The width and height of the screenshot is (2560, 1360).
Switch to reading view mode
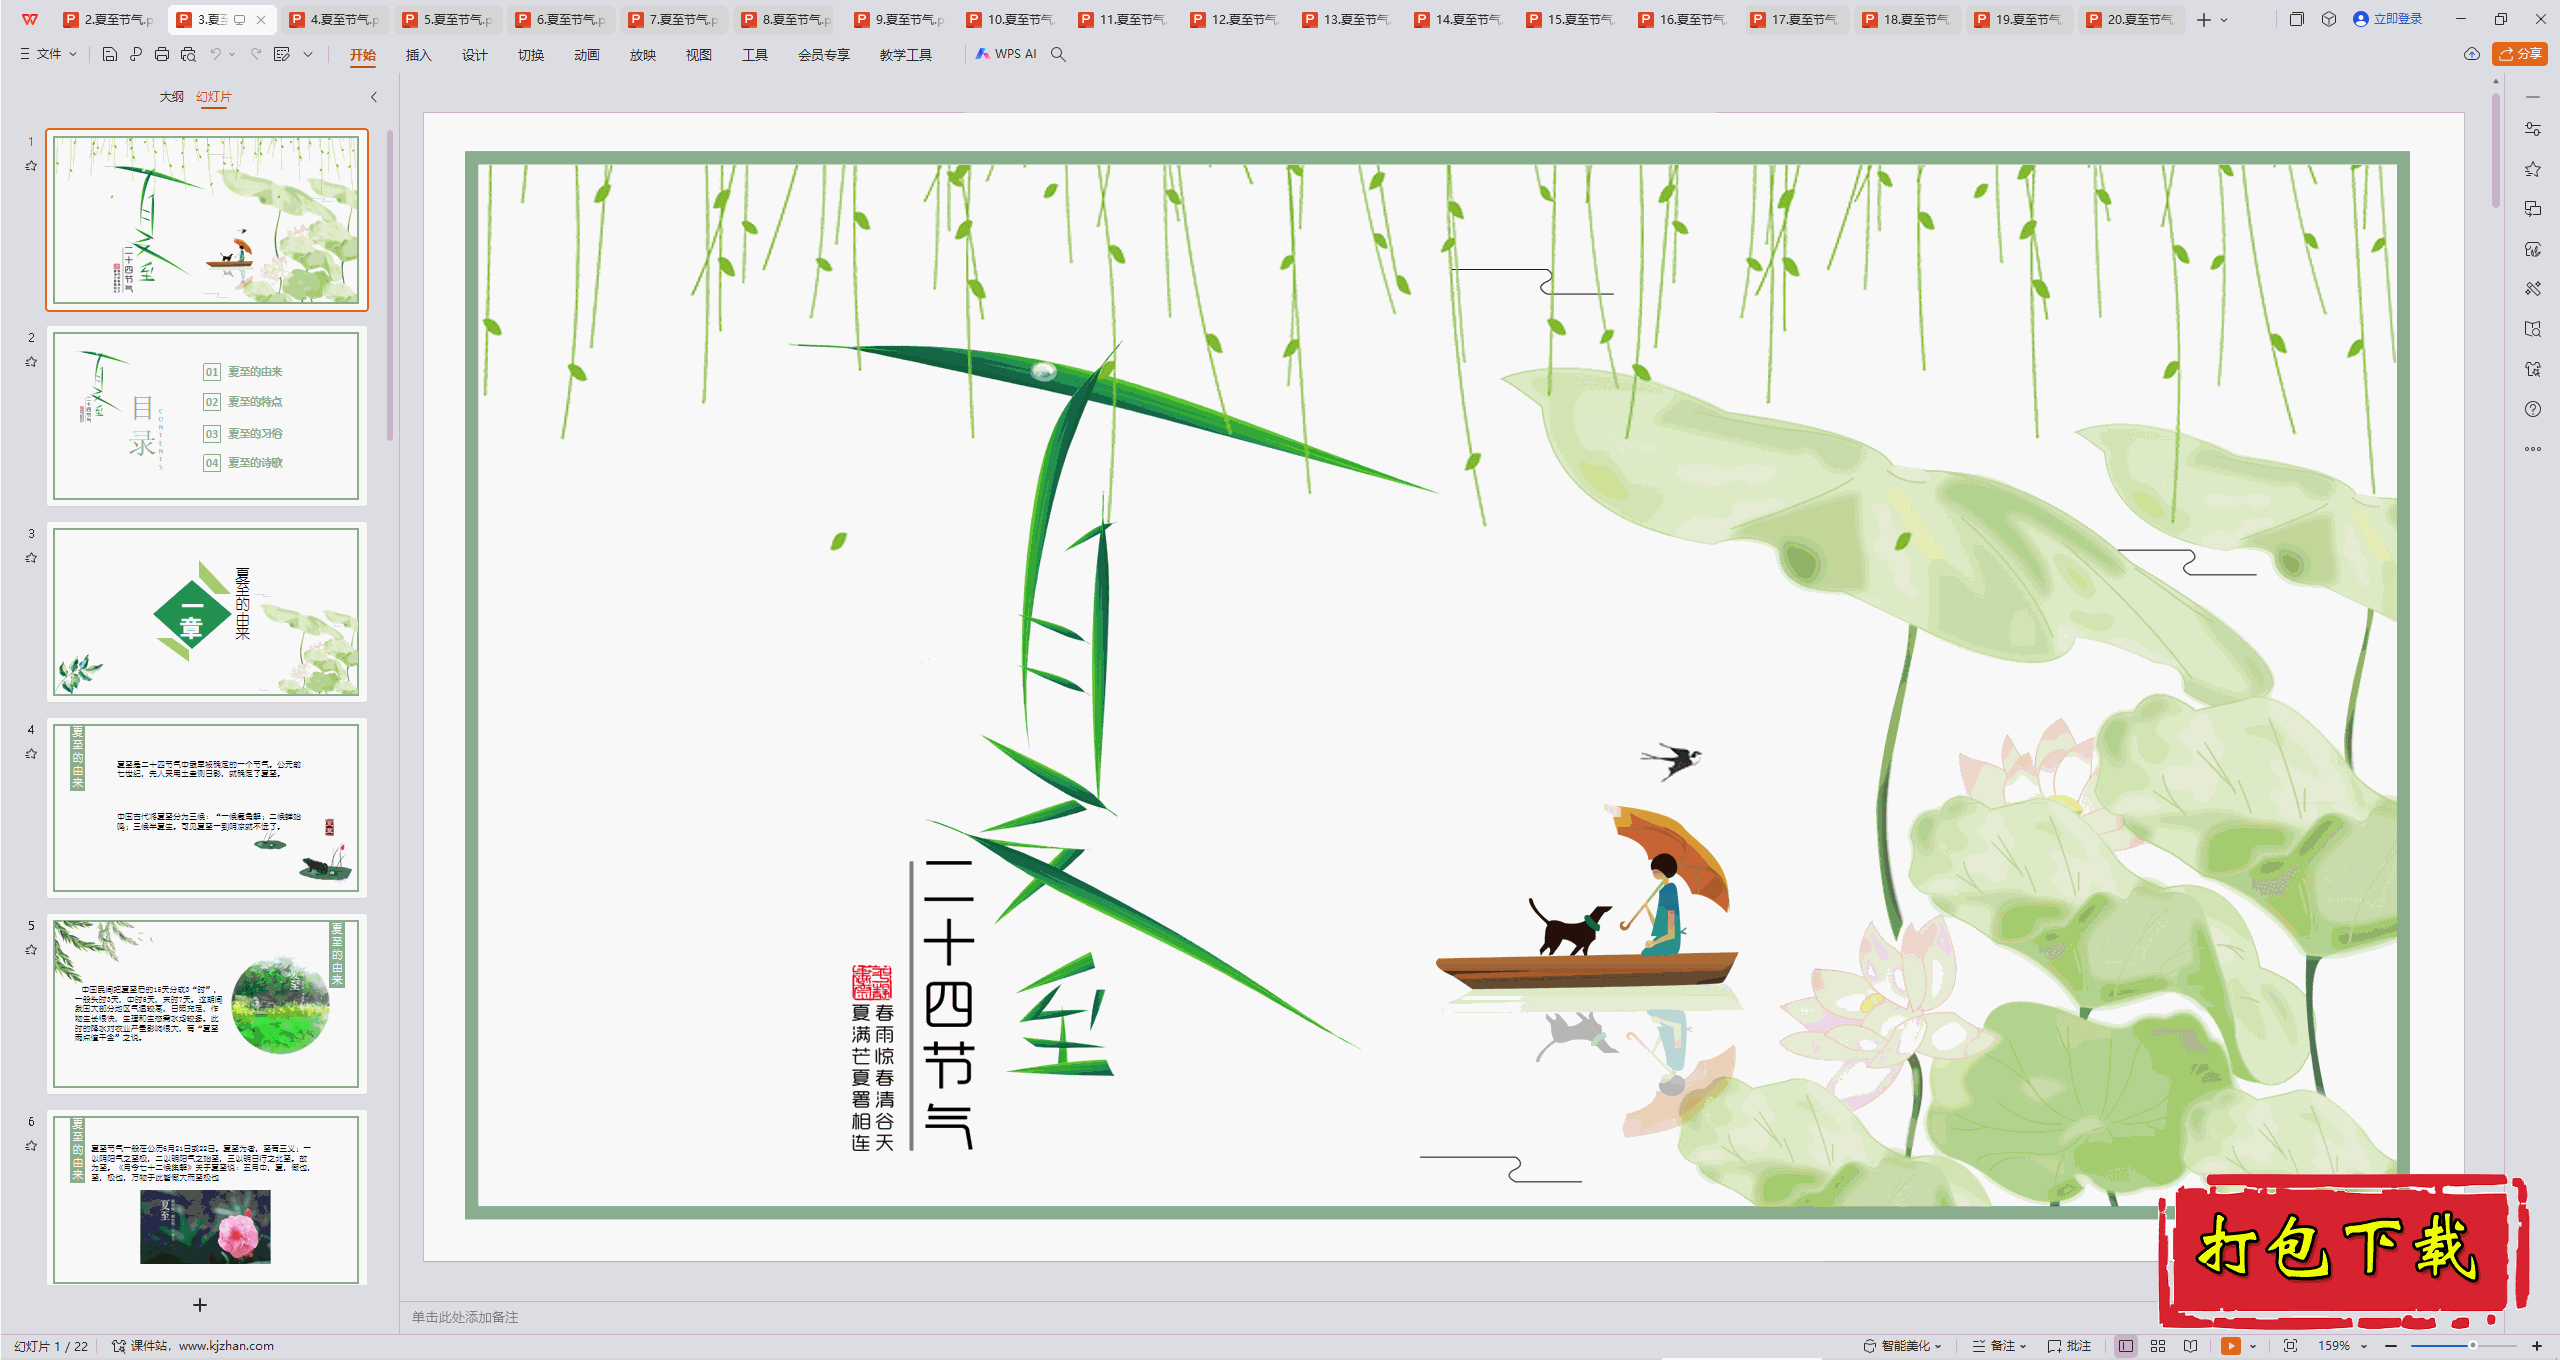tap(2191, 1346)
